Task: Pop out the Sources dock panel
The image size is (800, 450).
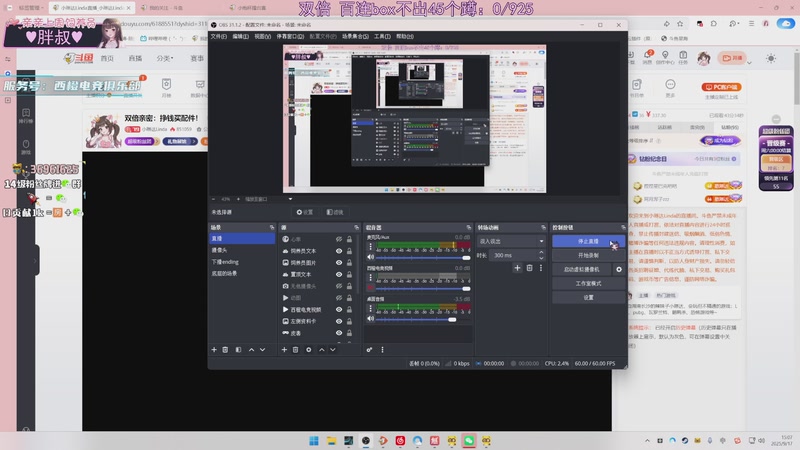Action: point(357,227)
